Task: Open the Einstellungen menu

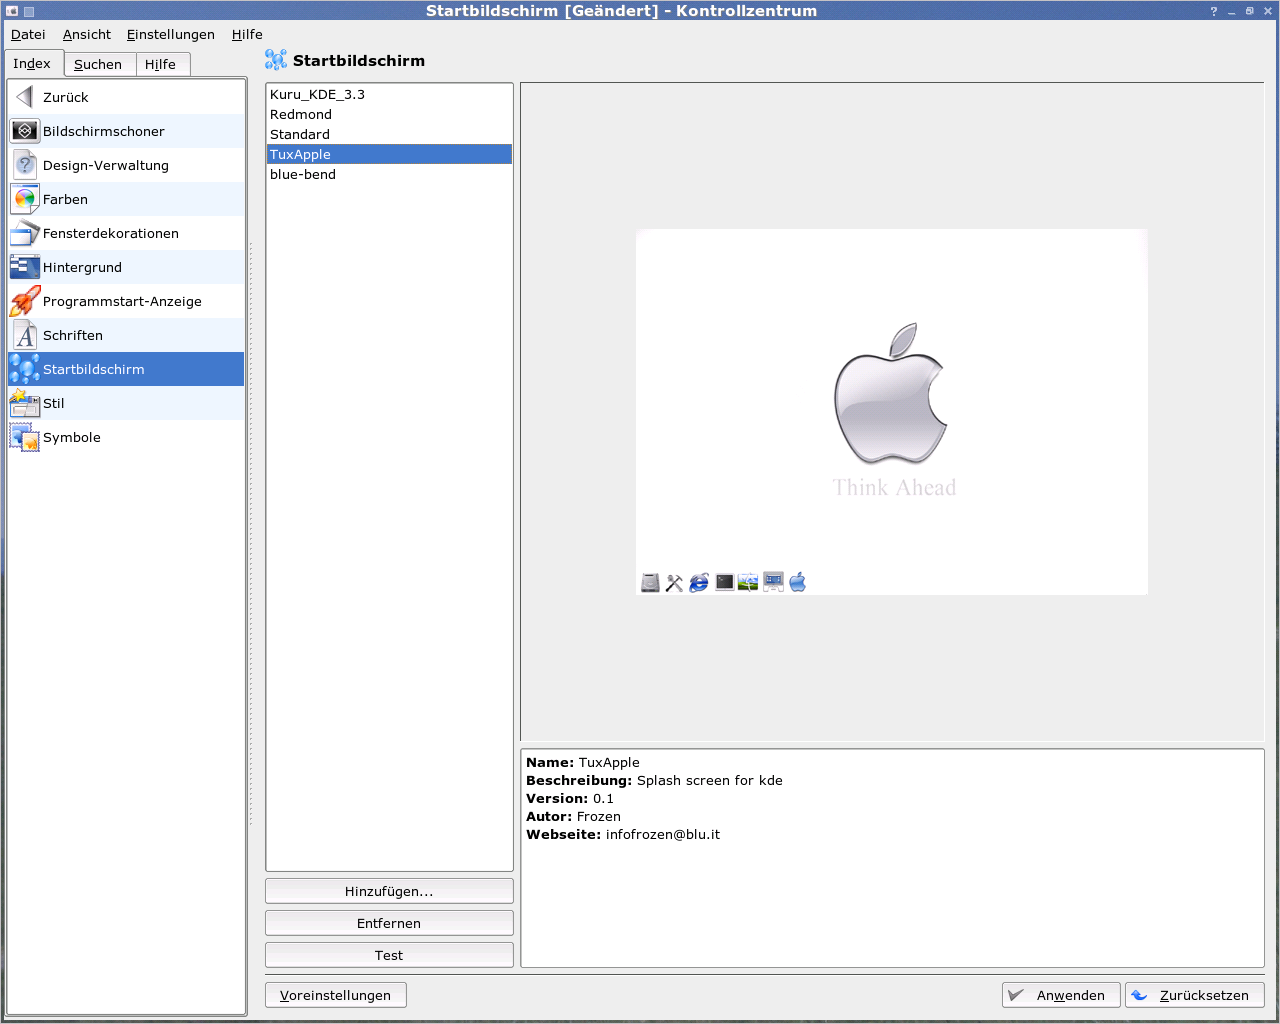Action: click(171, 34)
